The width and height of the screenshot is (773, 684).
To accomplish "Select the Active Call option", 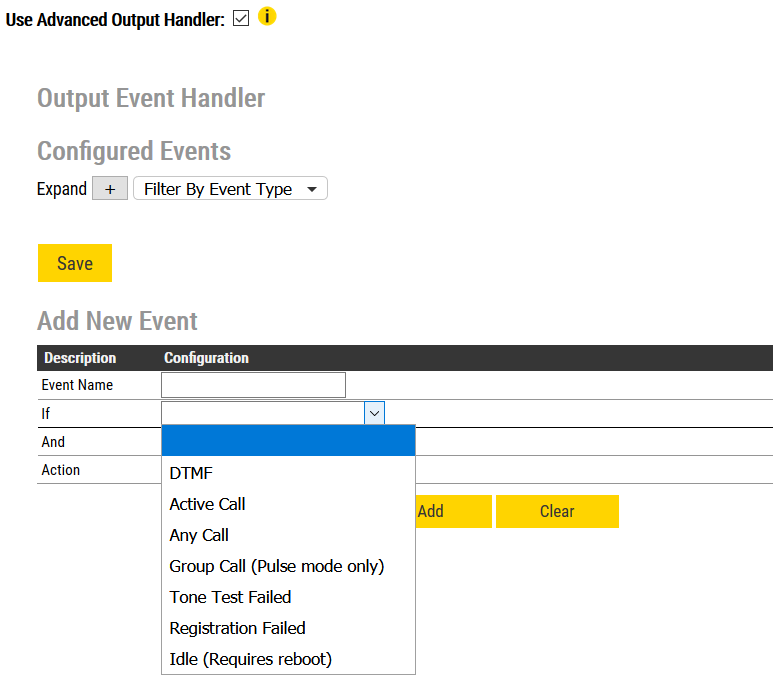I will tap(207, 504).
